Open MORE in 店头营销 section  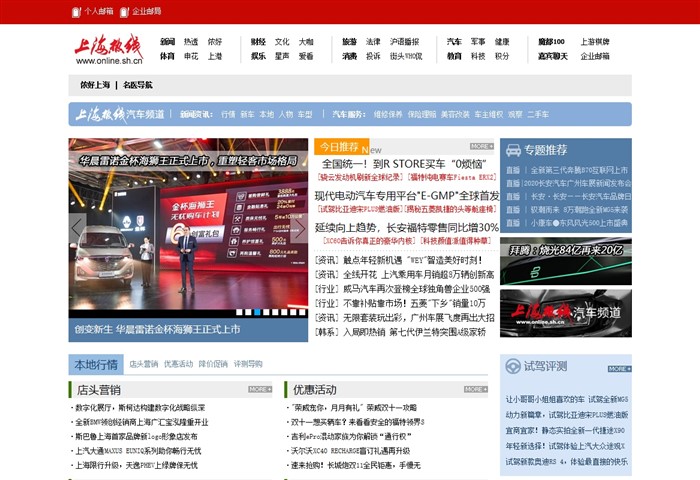click(x=260, y=389)
